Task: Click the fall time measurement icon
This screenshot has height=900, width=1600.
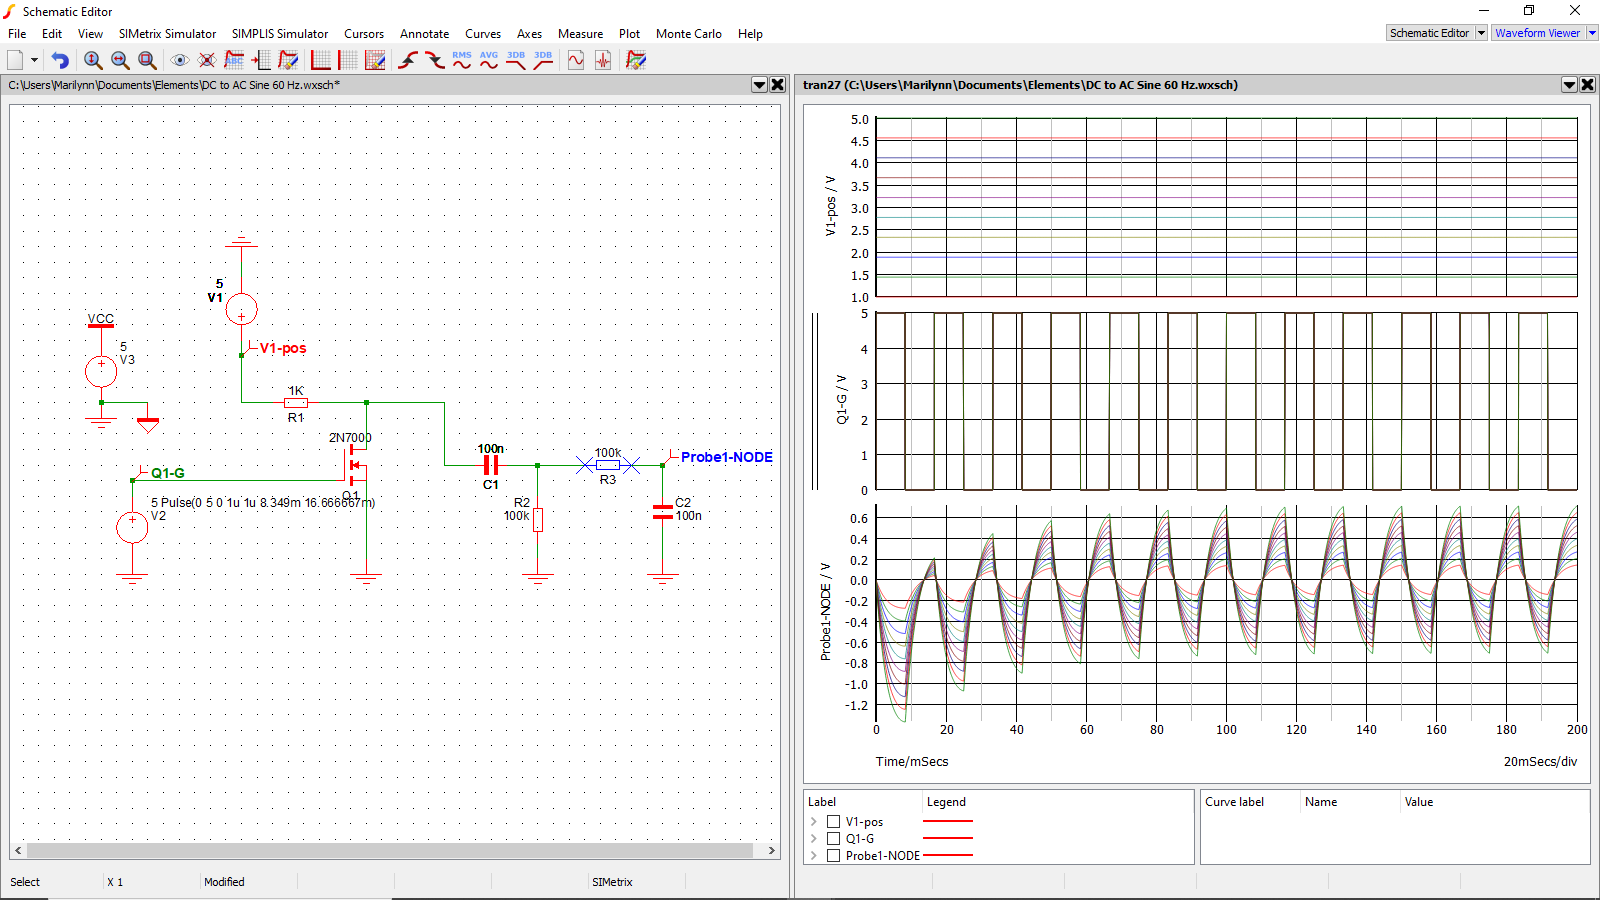Action: click(x=435, y=60)
